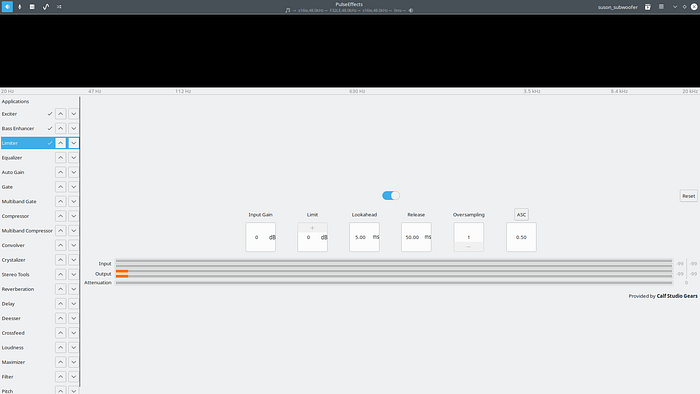The height and width of the screenshot is (394, 700).
Task: Click the calibration sine wave icon
Action: tap(46, 7)
